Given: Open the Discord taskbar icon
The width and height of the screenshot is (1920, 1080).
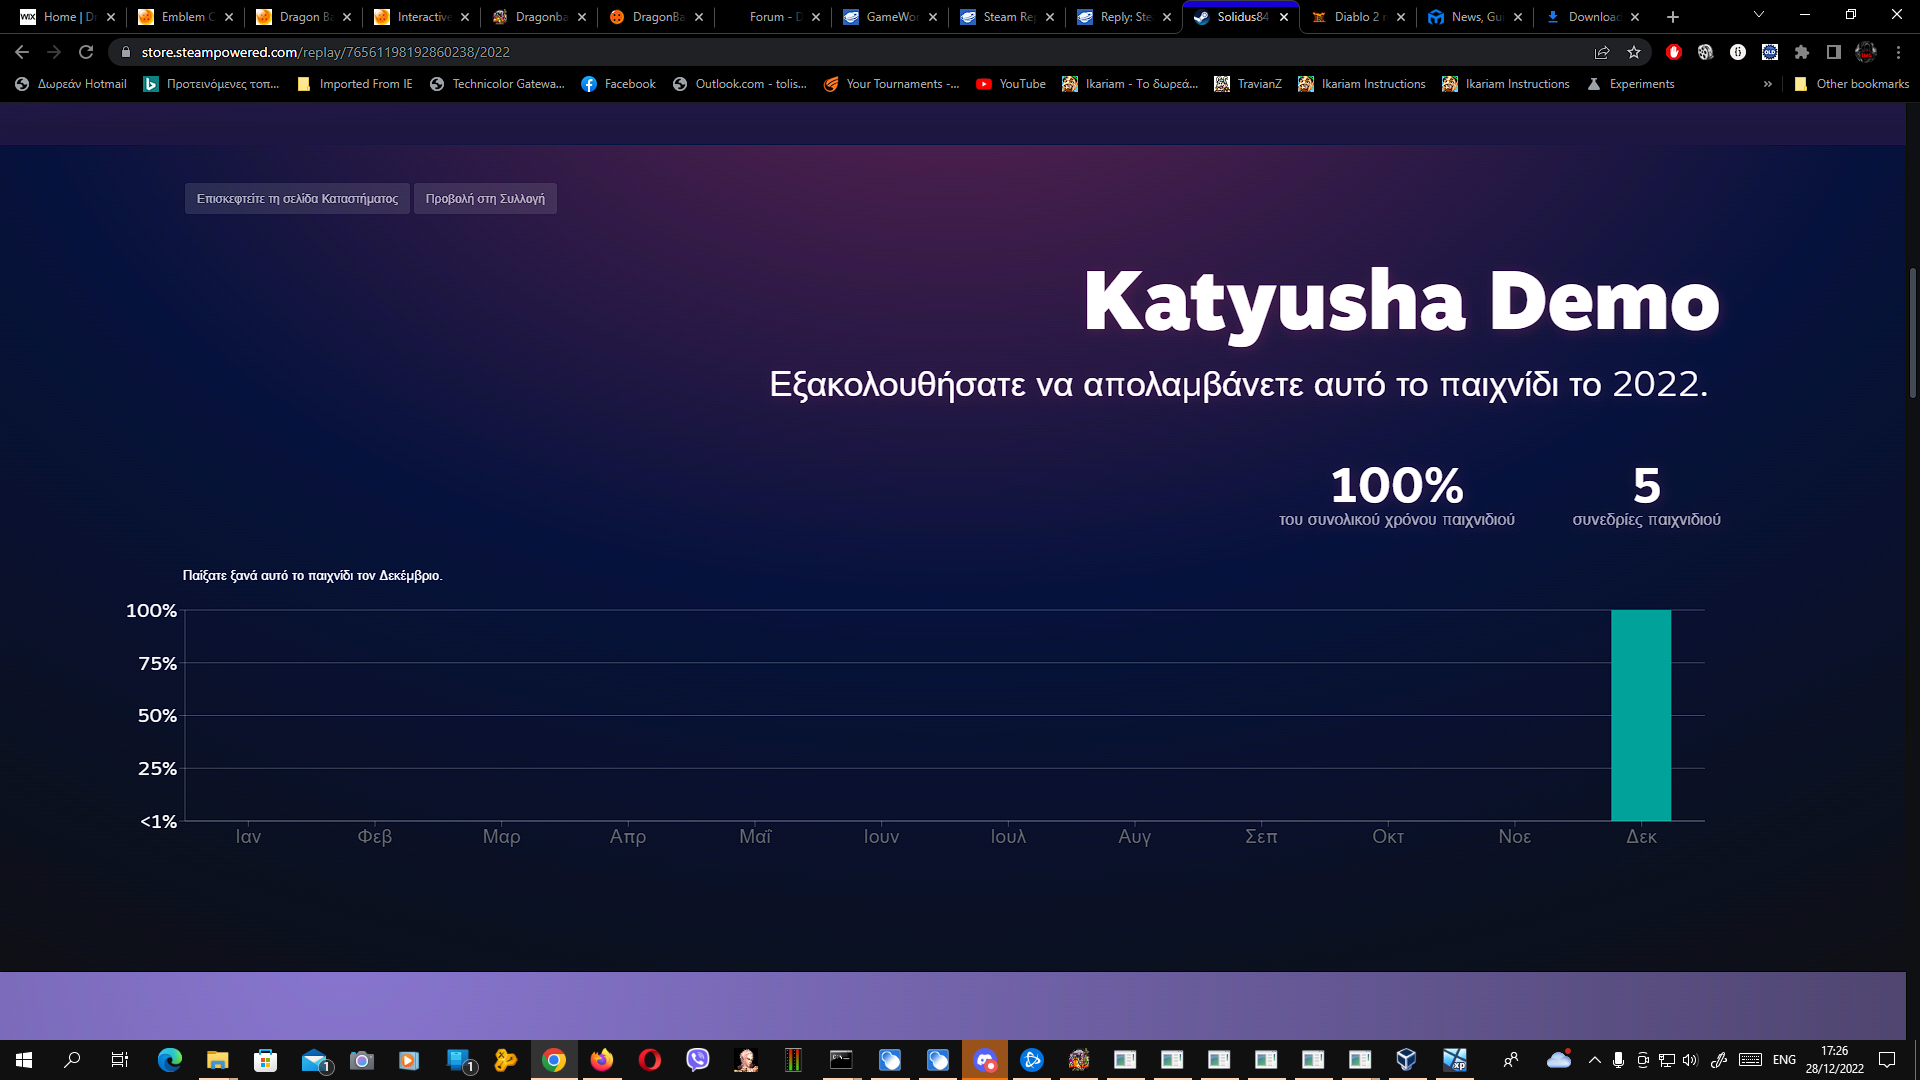Looking at the screenshot, I should tap(985, 1060).
